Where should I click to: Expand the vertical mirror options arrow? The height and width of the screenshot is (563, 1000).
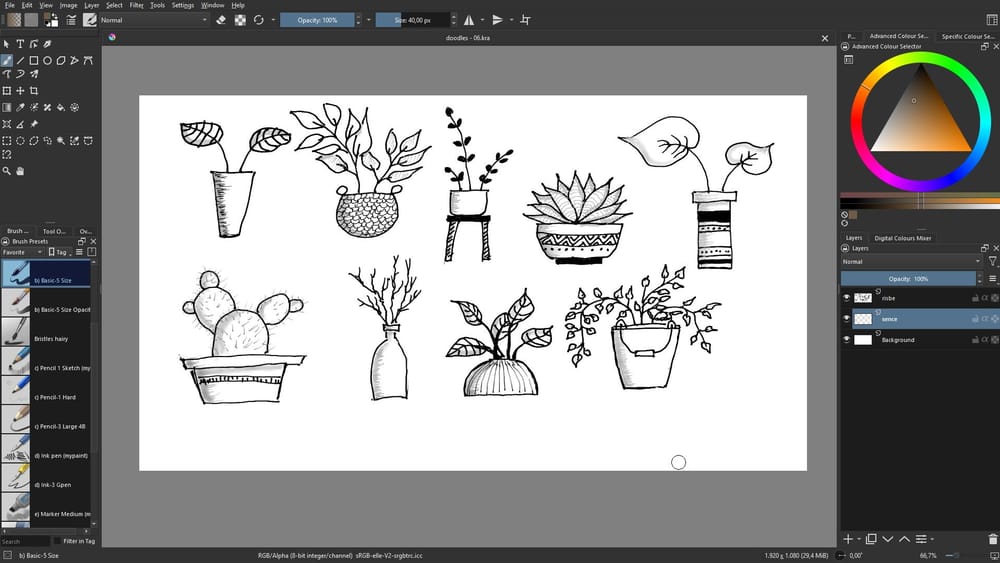511,20
